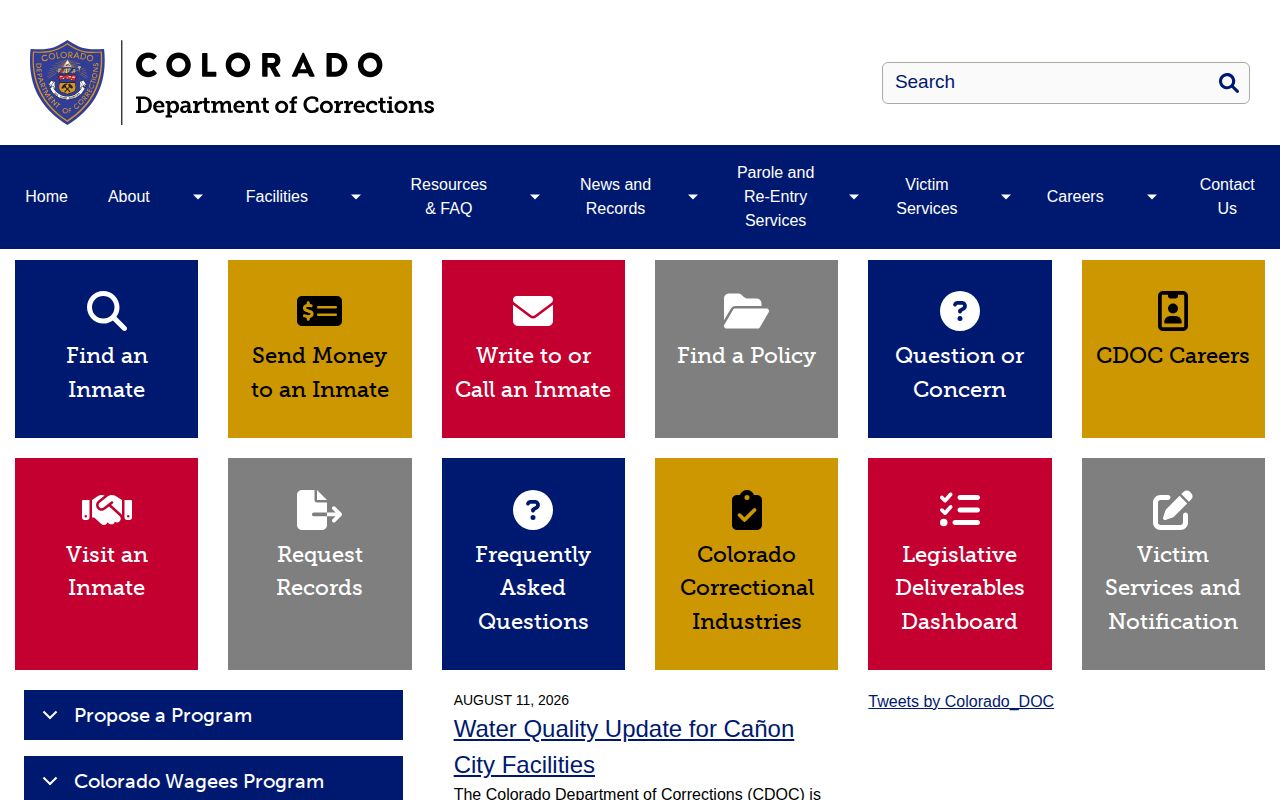1280x800 pixels.
Task: Click into the Search text field
Action: (1048, 83)
